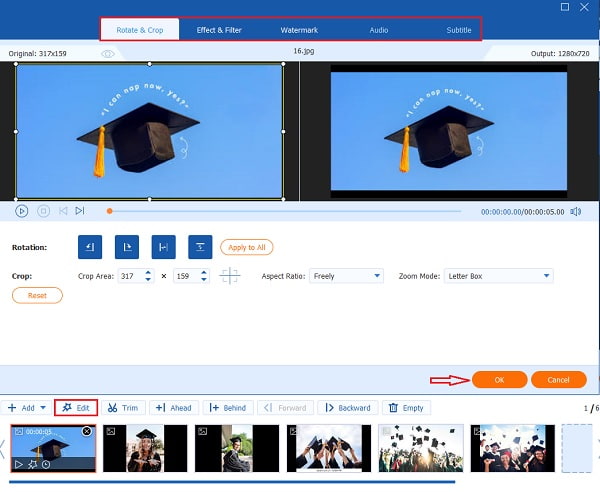Open the Subtitle tab

click(x=459, y=30)
